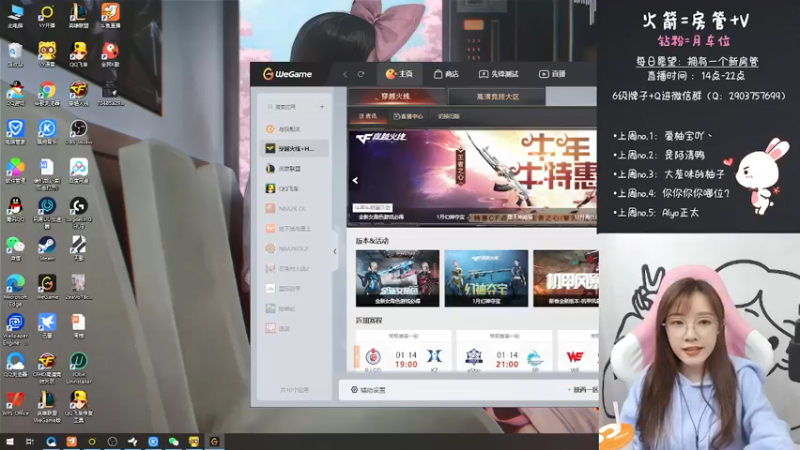Screen dimensions: 800x450
Task: Open the Steam desktop icon
Action: tap(47, 249)
